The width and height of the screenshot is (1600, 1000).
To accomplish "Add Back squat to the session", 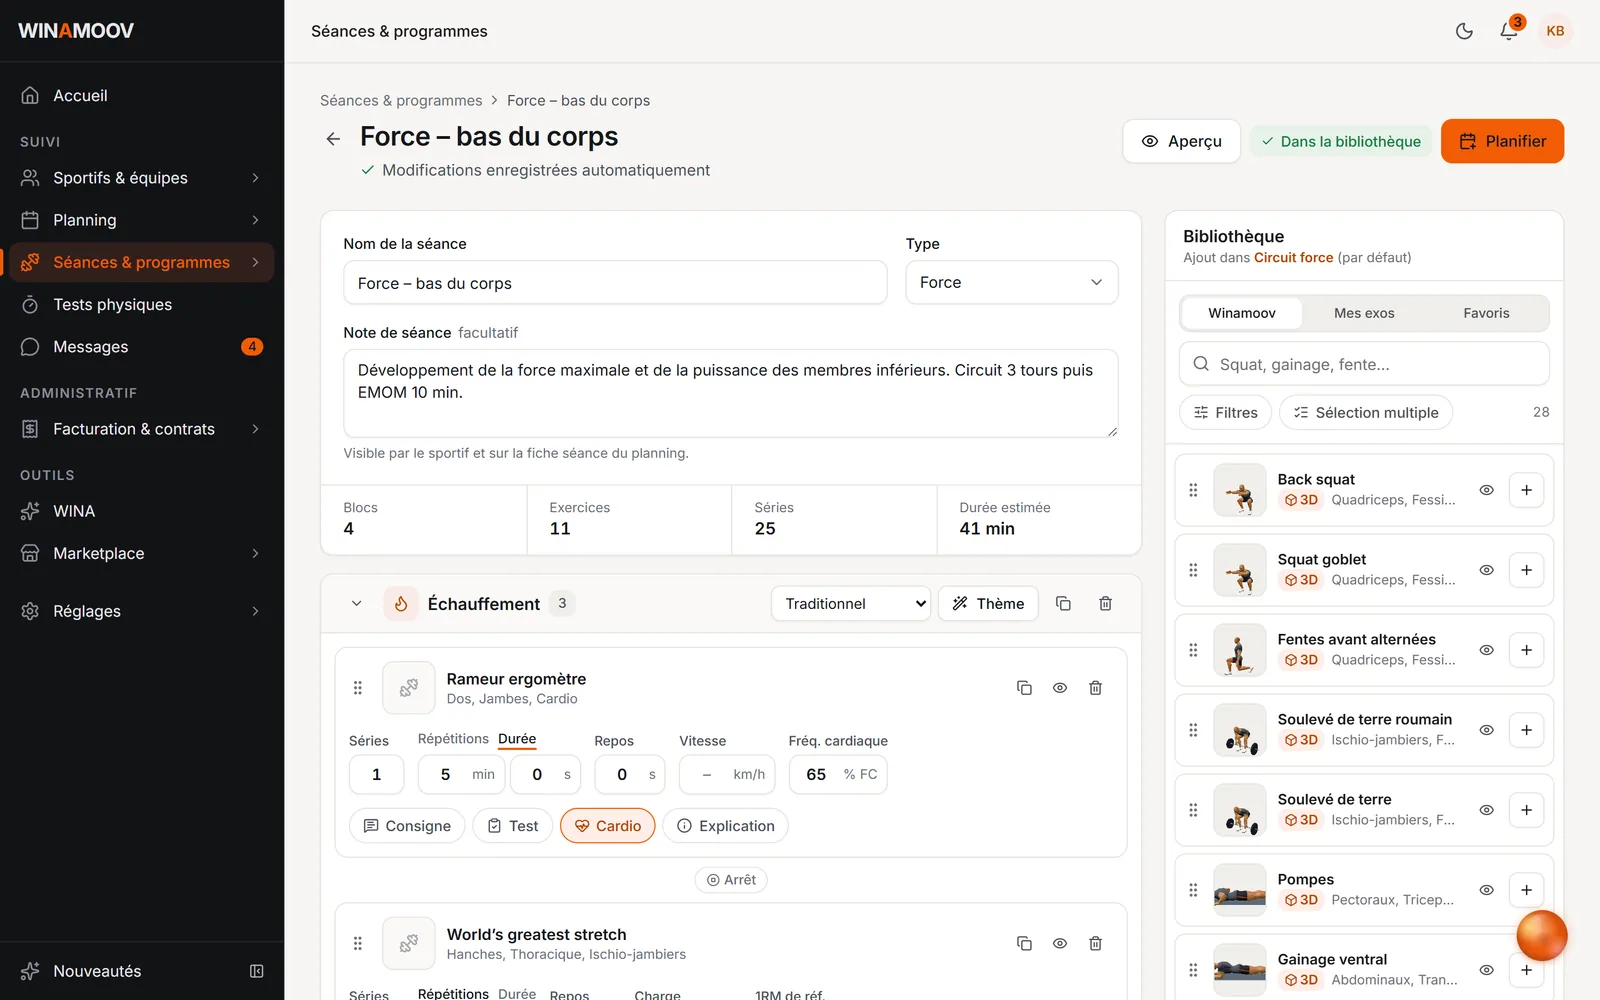I will tap(1526, 490).
